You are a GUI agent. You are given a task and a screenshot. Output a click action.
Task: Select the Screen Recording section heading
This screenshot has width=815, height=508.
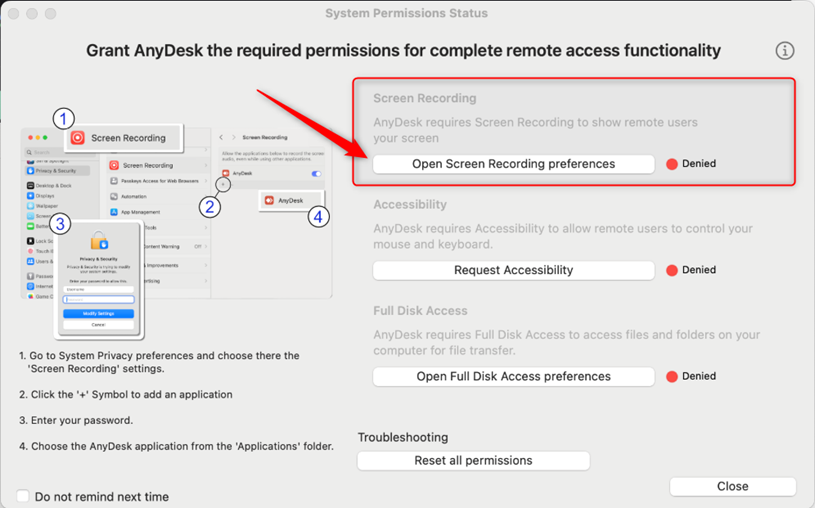coord(425,98)
